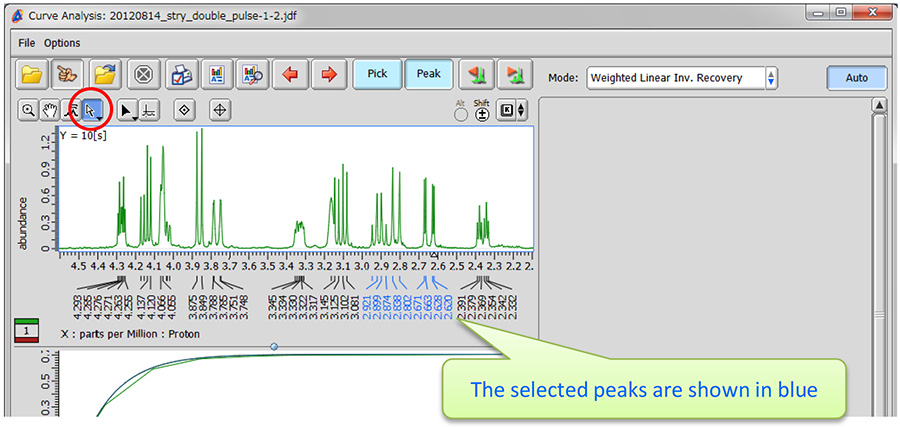Click the Peak button

click(x=428, y=75)
